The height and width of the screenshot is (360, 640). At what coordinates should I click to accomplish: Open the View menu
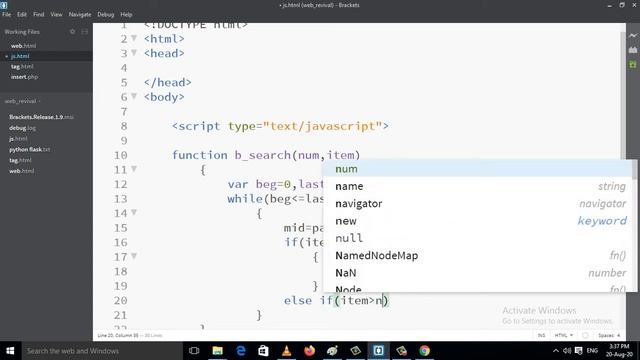click(56, 15)
